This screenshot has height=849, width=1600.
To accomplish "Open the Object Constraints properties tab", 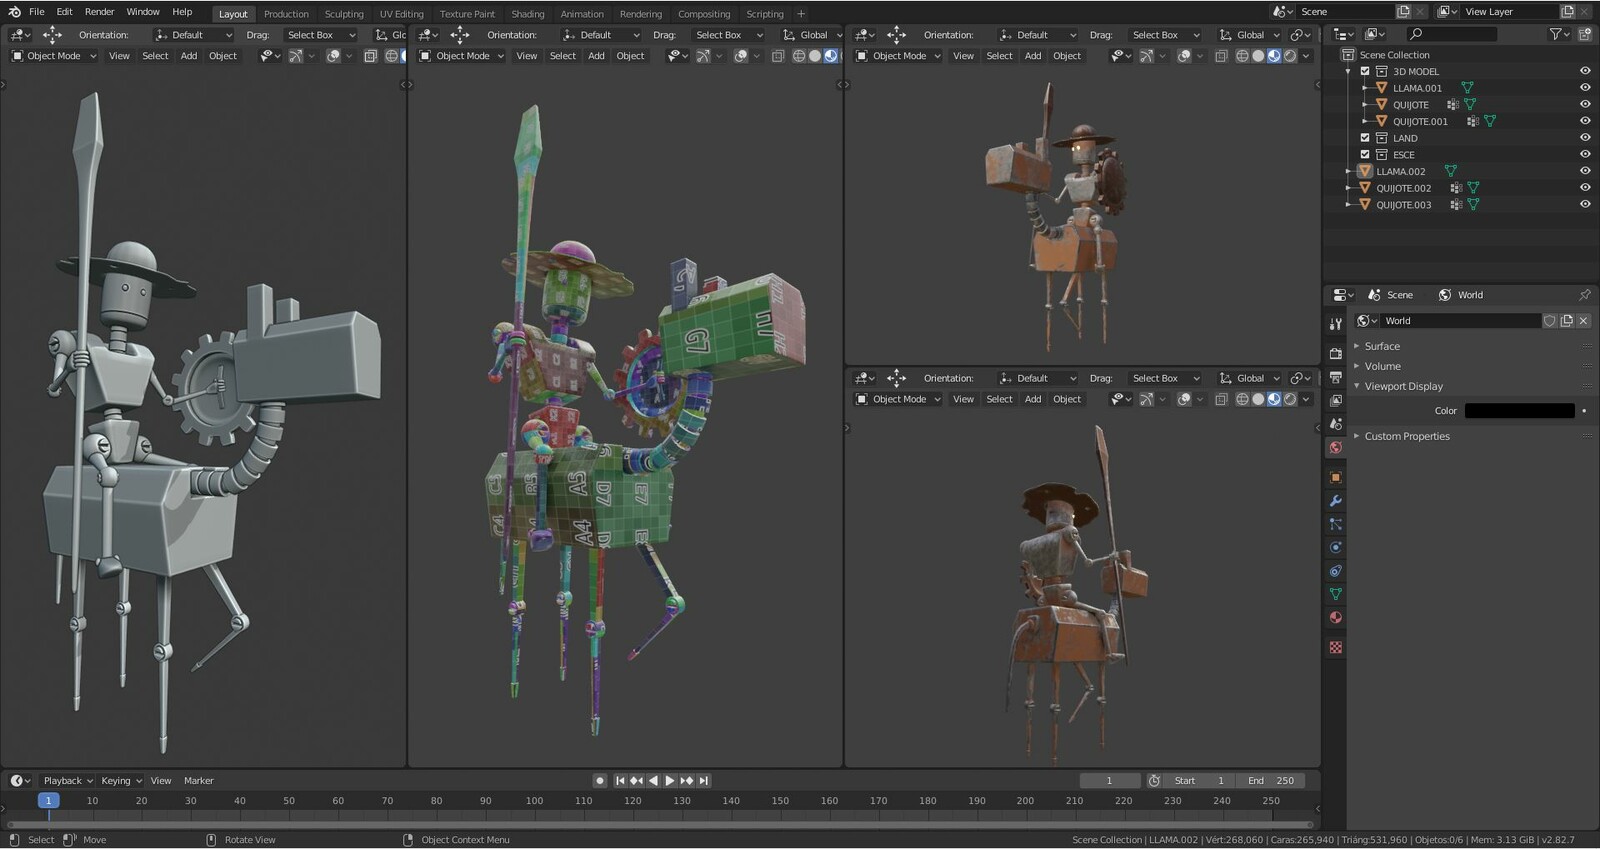I will coord(1335,571).
